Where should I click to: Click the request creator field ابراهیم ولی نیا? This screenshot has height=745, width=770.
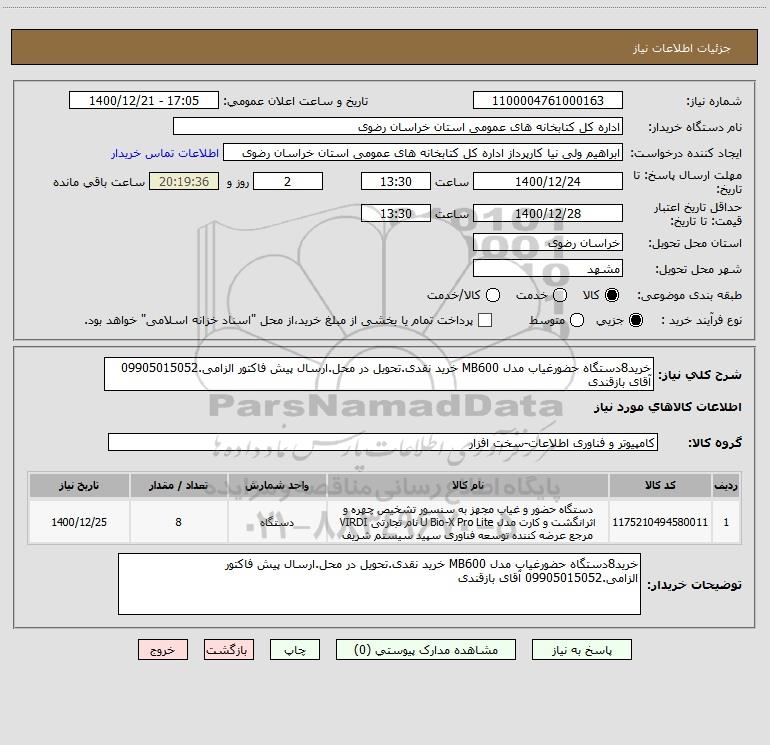point(423,153)
